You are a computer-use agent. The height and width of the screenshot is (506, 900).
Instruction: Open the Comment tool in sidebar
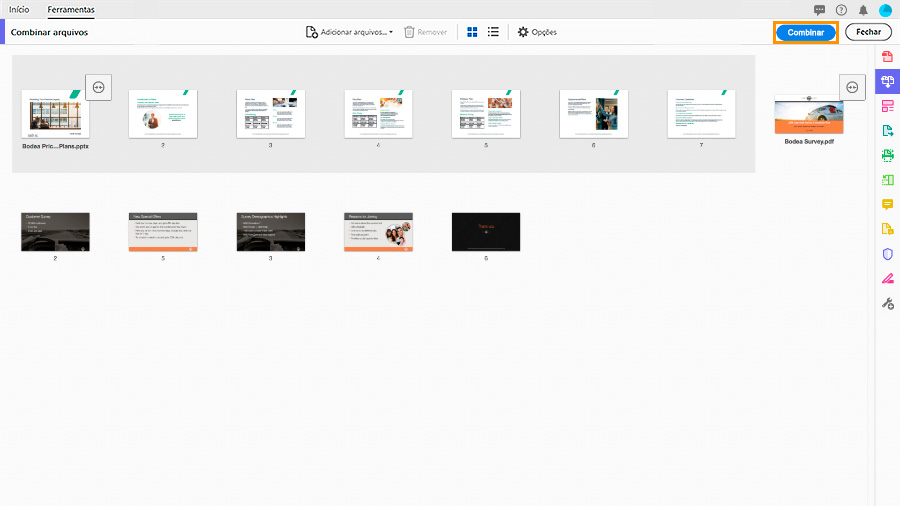(x=887, y=204)
